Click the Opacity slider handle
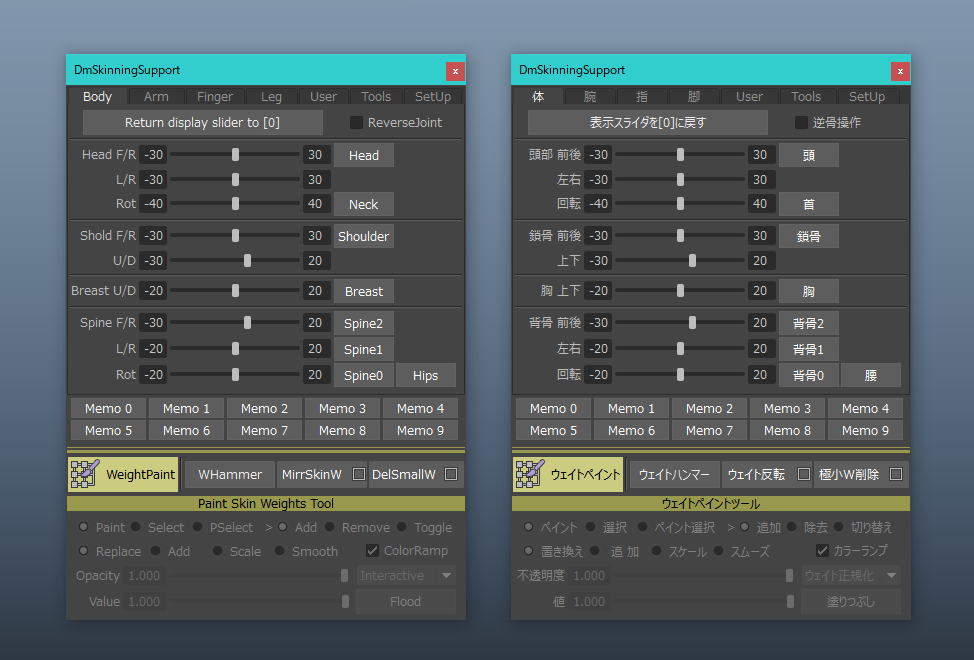This screenshot has height=660, width=974. (x=345, y=576)
